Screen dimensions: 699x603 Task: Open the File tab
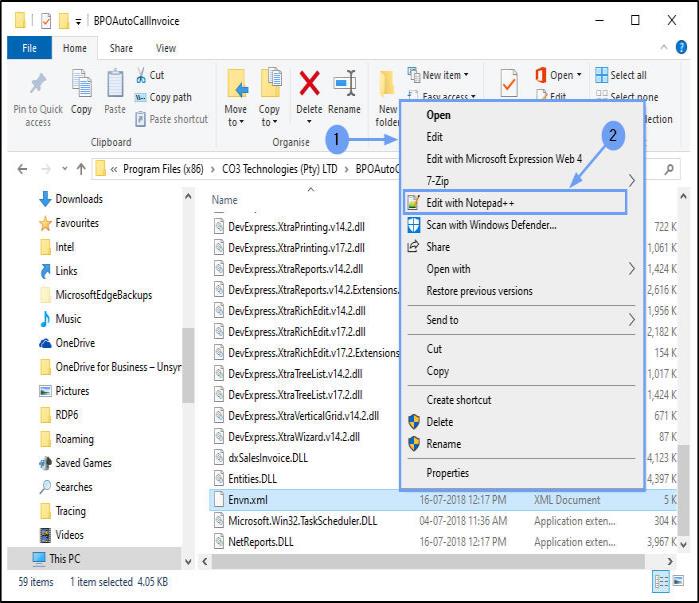click(x=29, y=48)
